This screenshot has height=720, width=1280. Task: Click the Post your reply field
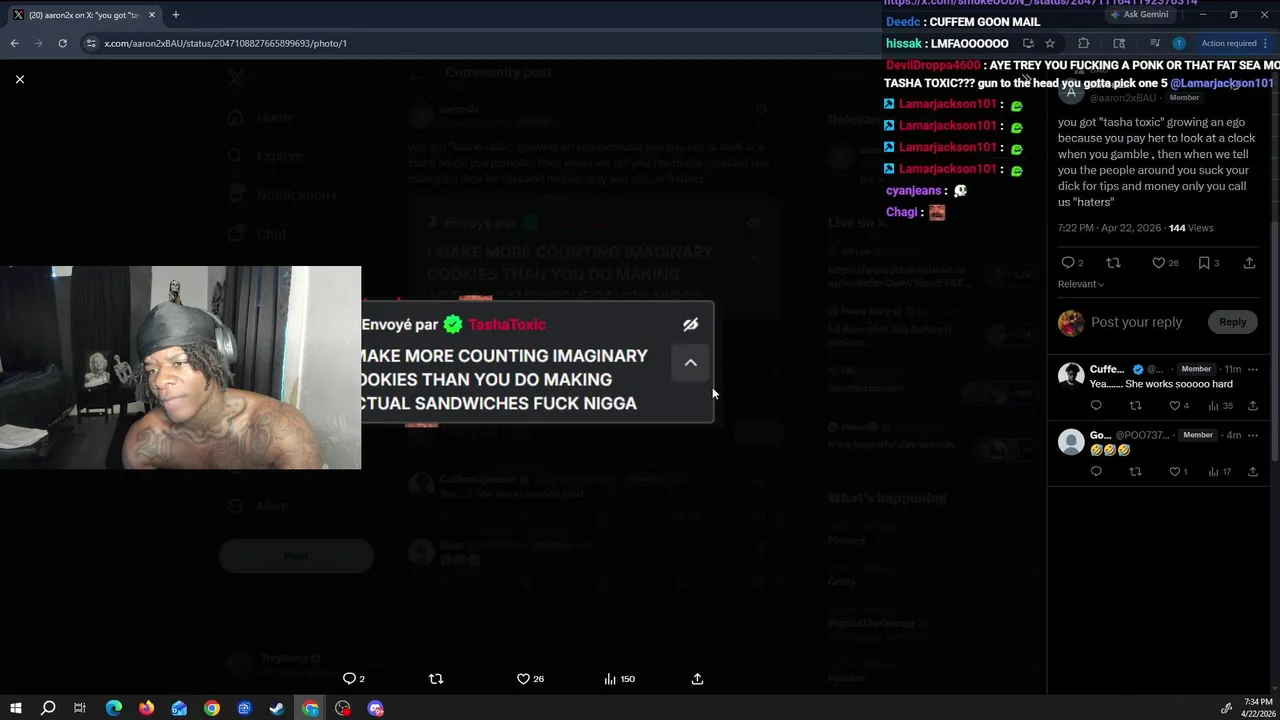(1136, 322)
